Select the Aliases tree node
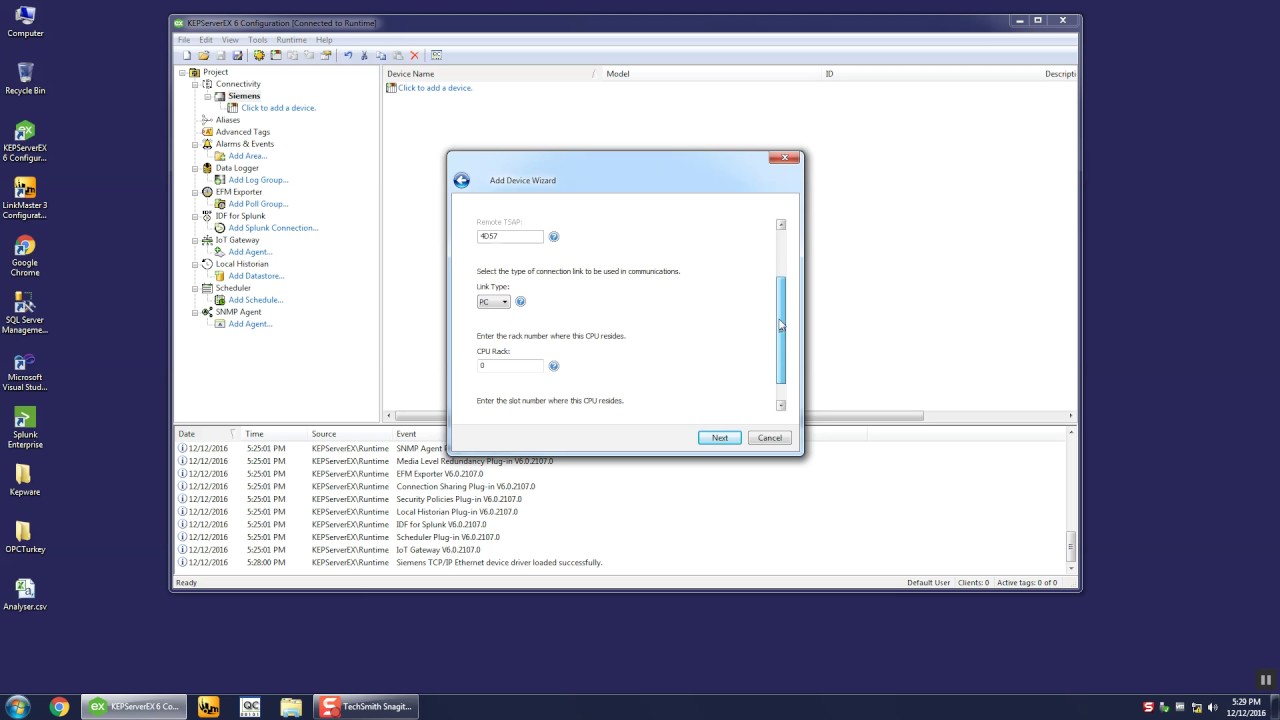This screenshot has height=720, width=1280. tap(228, 120)
